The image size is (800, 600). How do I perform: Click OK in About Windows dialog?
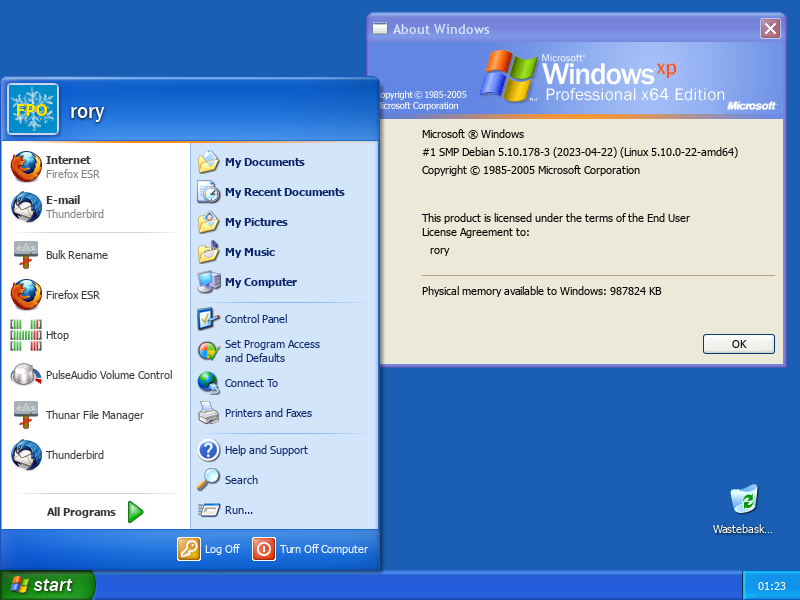coord(738,344)
